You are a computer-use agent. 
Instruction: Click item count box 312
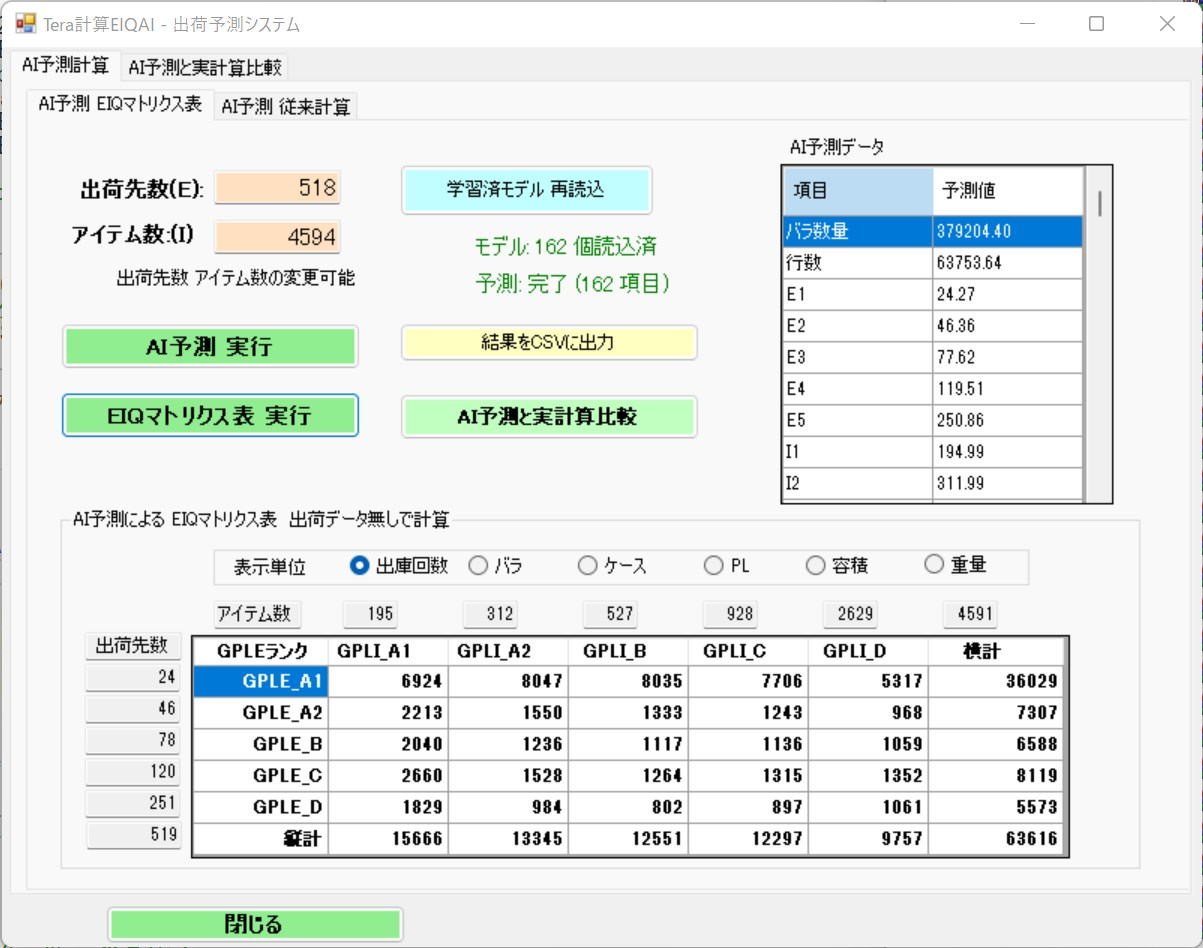[x=491, y=614]
